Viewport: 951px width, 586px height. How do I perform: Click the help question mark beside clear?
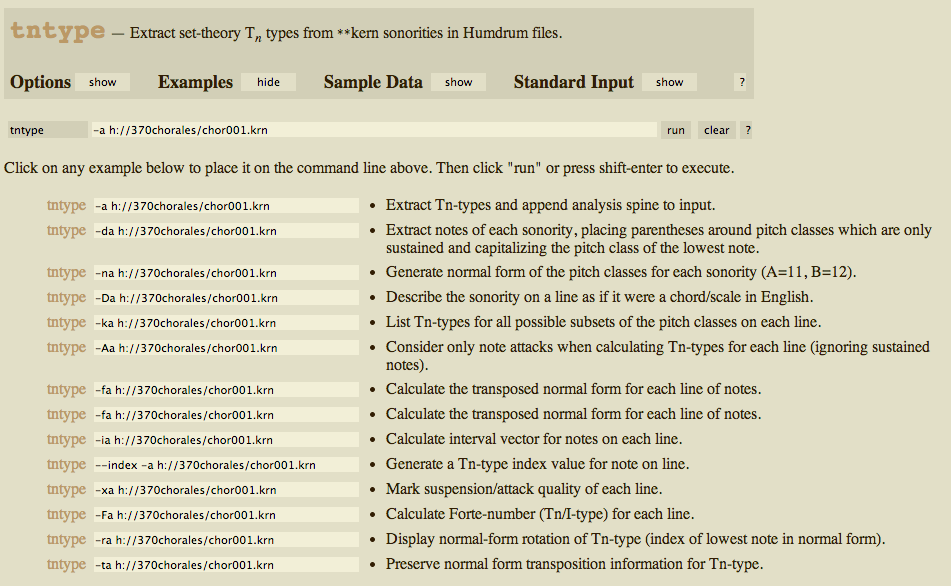[x=746, y=130]
